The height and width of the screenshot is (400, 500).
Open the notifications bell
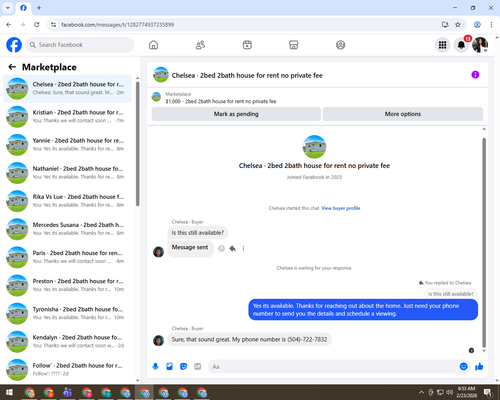461,45
